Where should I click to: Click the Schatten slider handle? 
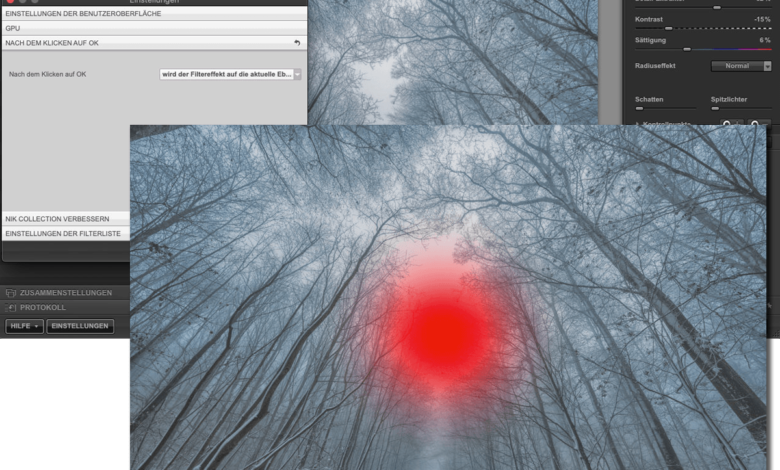tap(640, 108)
